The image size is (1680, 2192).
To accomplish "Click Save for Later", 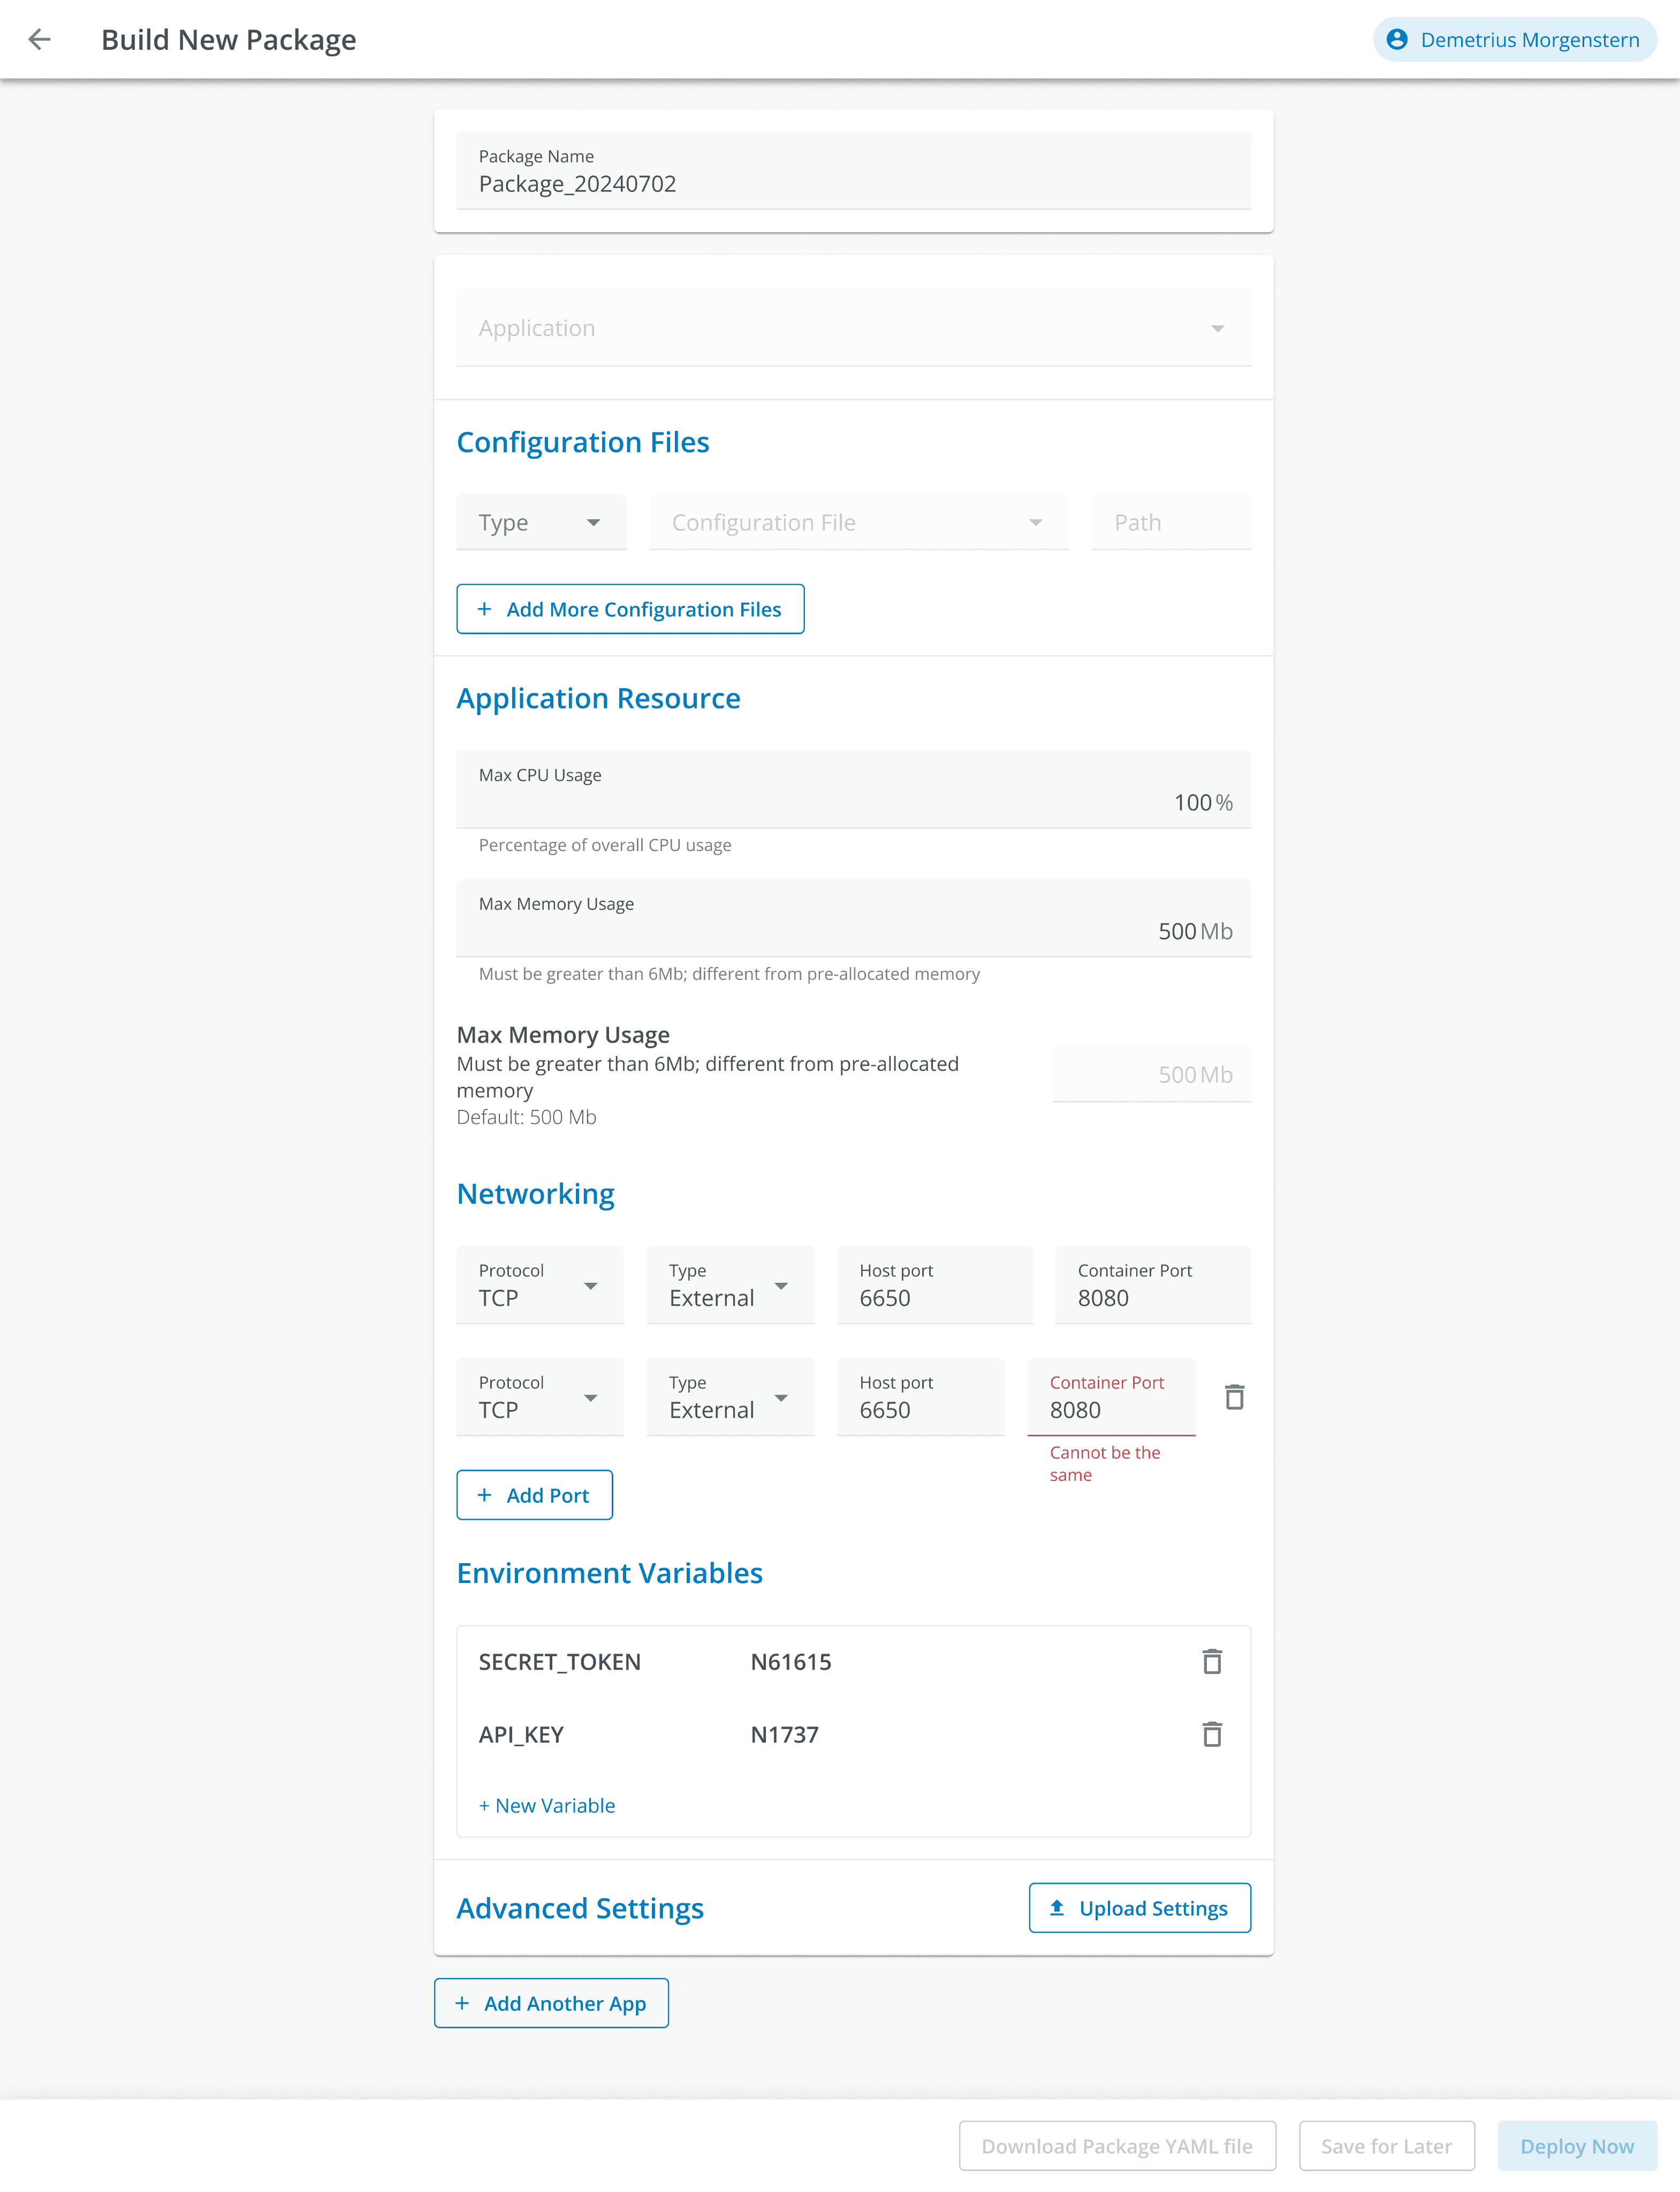I will 1386,2146.
